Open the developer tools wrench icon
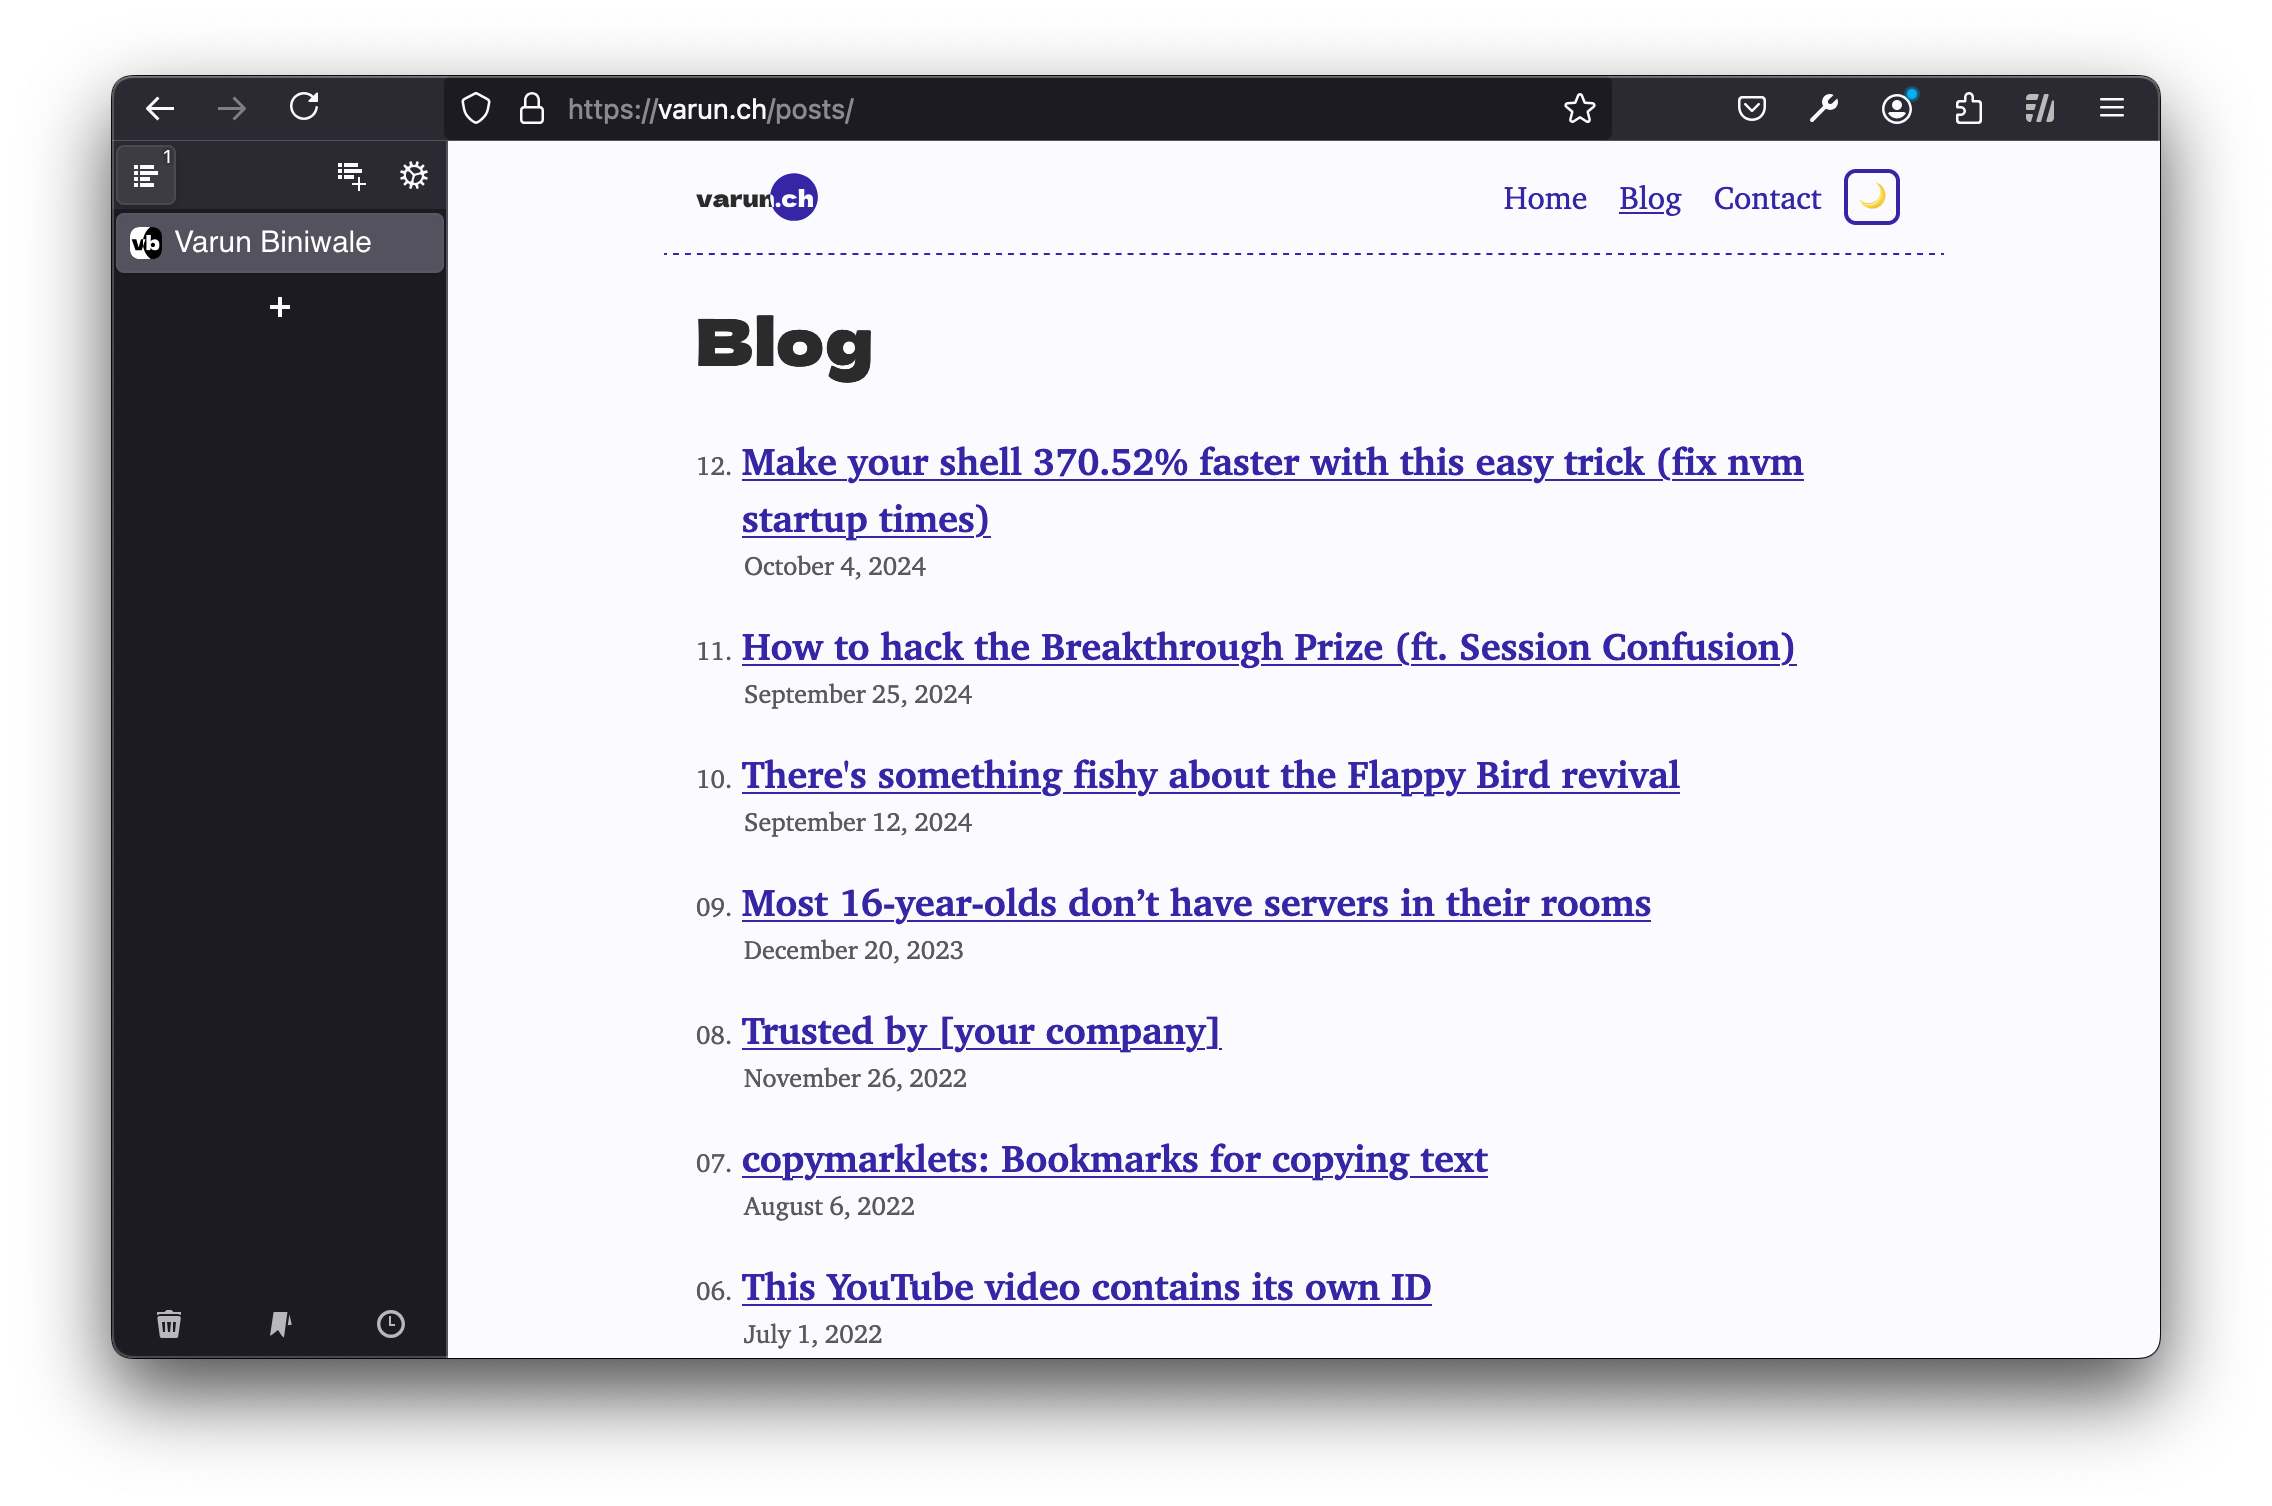Image resolution: width=2272 pixels, height=1506 pixels. (1824, 108)
